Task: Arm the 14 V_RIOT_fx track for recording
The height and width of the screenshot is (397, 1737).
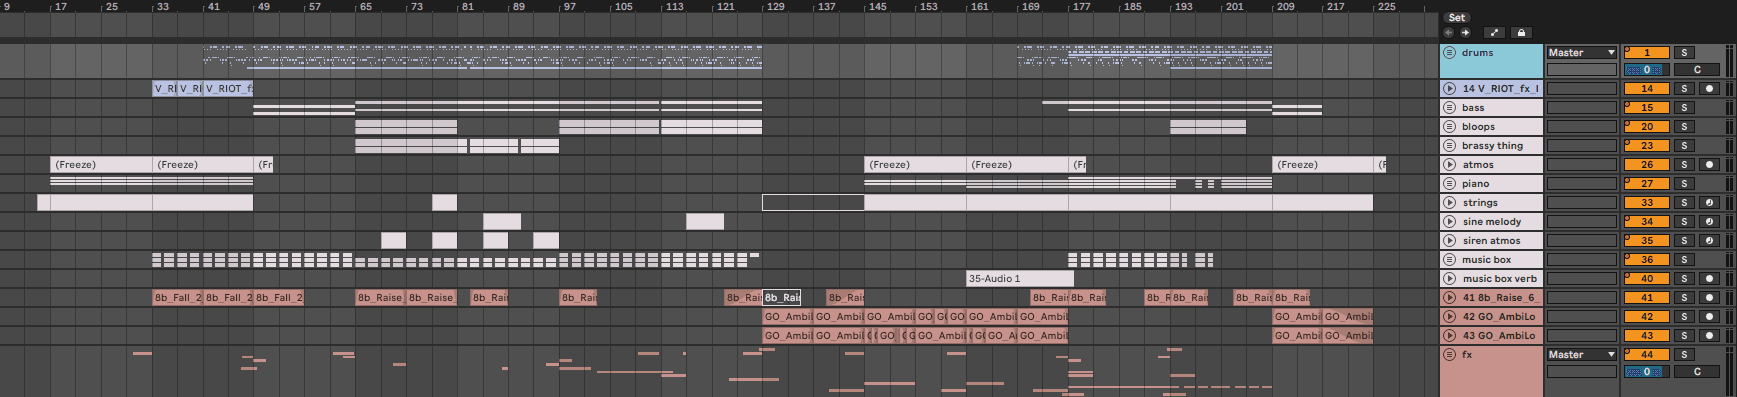Action: click(1709, 89)
